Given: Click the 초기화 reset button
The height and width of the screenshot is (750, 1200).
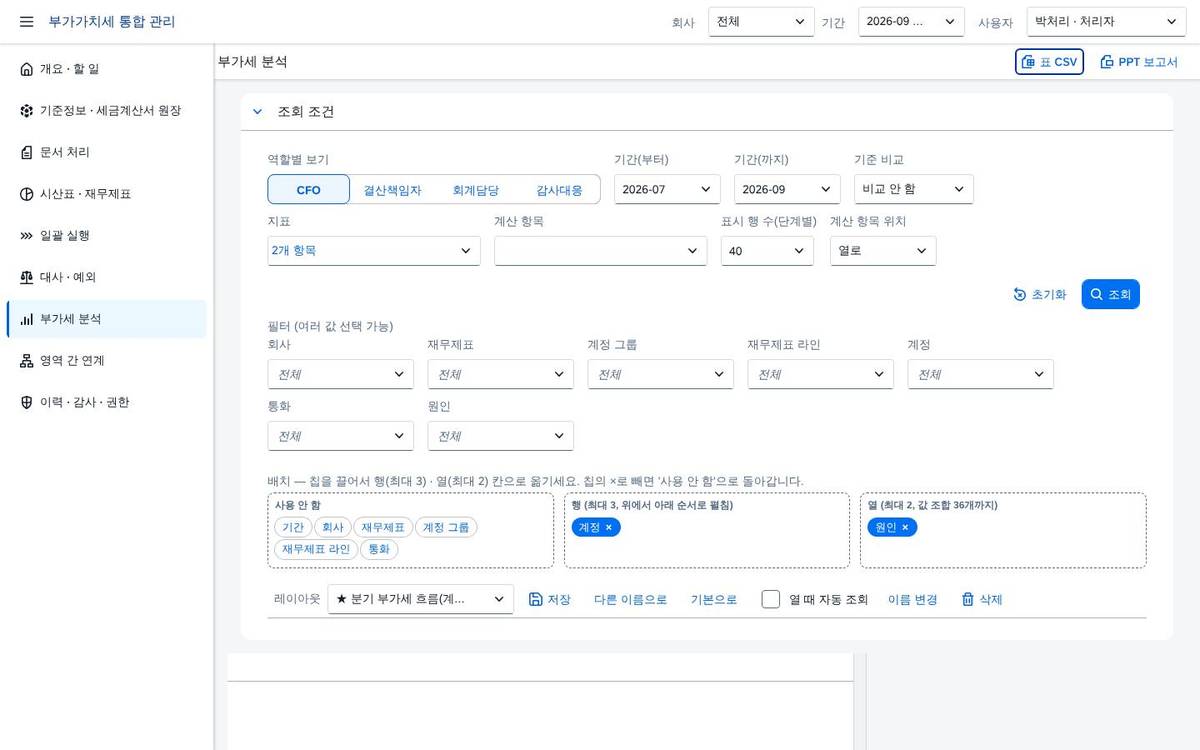Looking at the screenshot, I should 1040,294.
